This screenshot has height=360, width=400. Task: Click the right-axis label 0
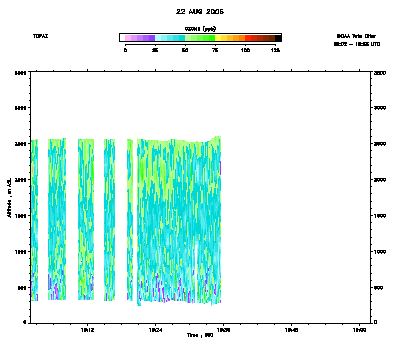coord(376,322)
